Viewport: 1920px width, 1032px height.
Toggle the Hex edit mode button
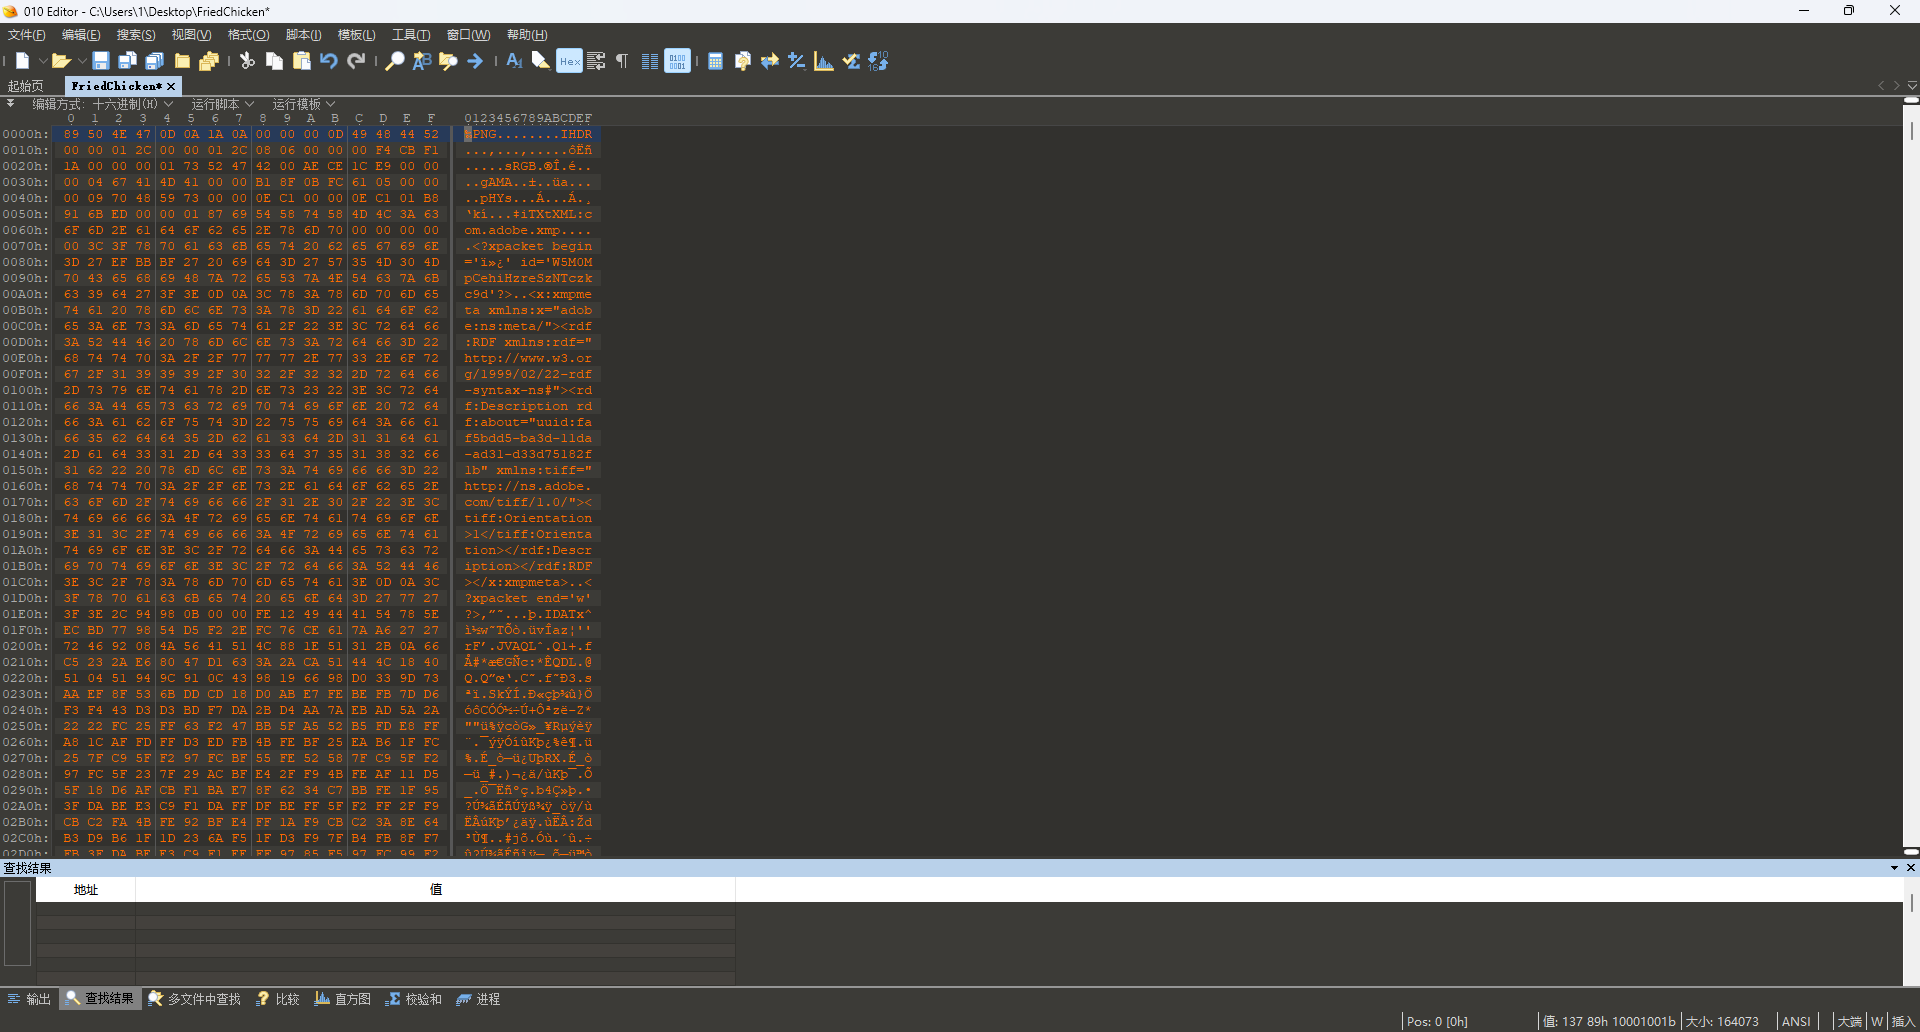pyautogui.click(x=569, y=61)
